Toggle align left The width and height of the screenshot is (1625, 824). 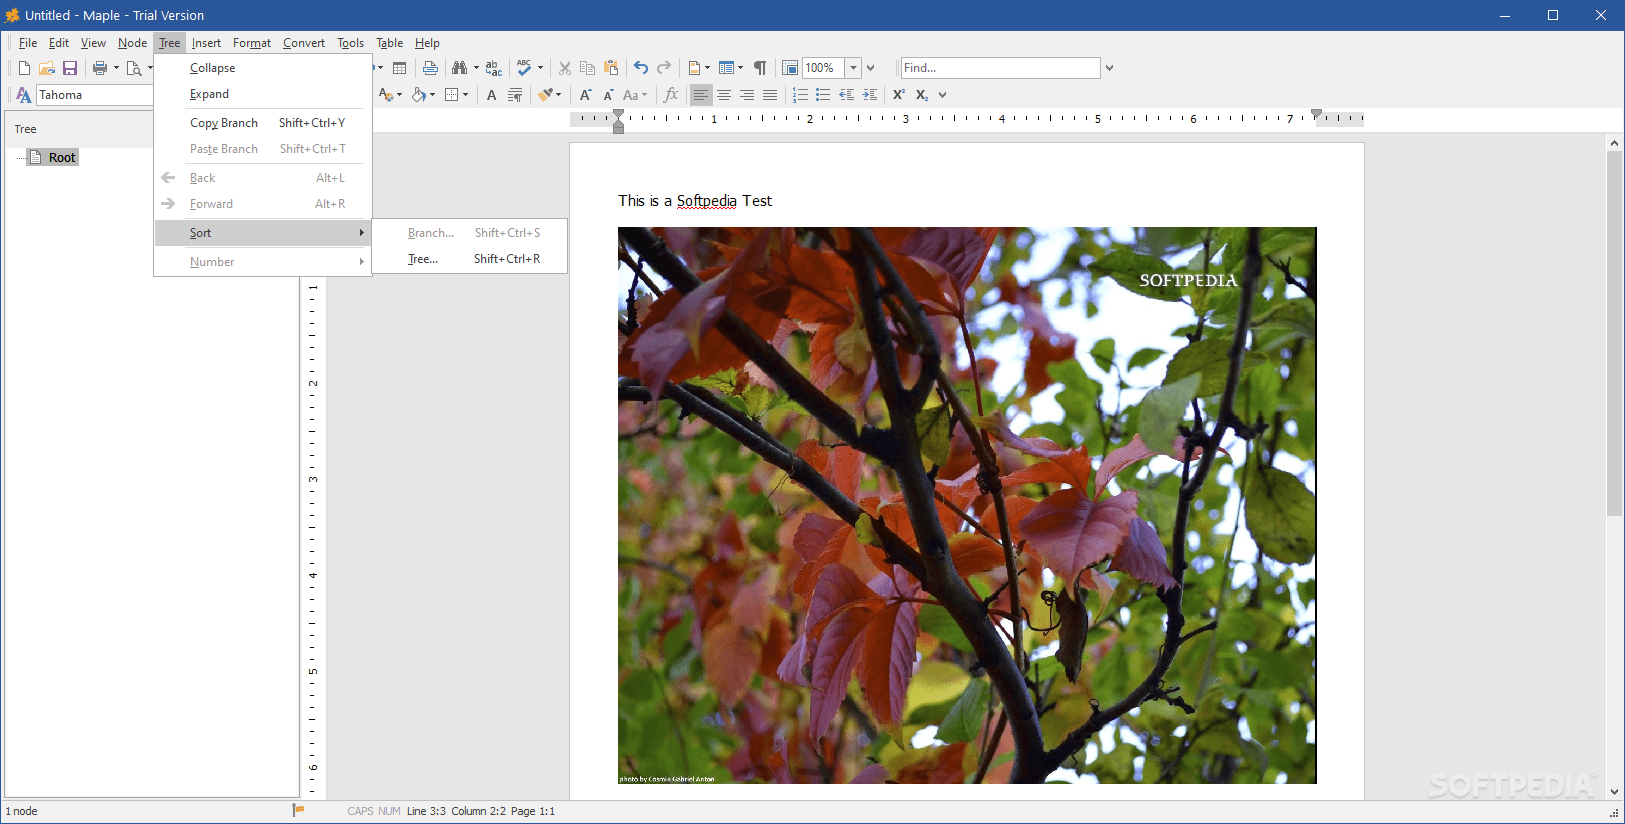click(x=701, y=95)
